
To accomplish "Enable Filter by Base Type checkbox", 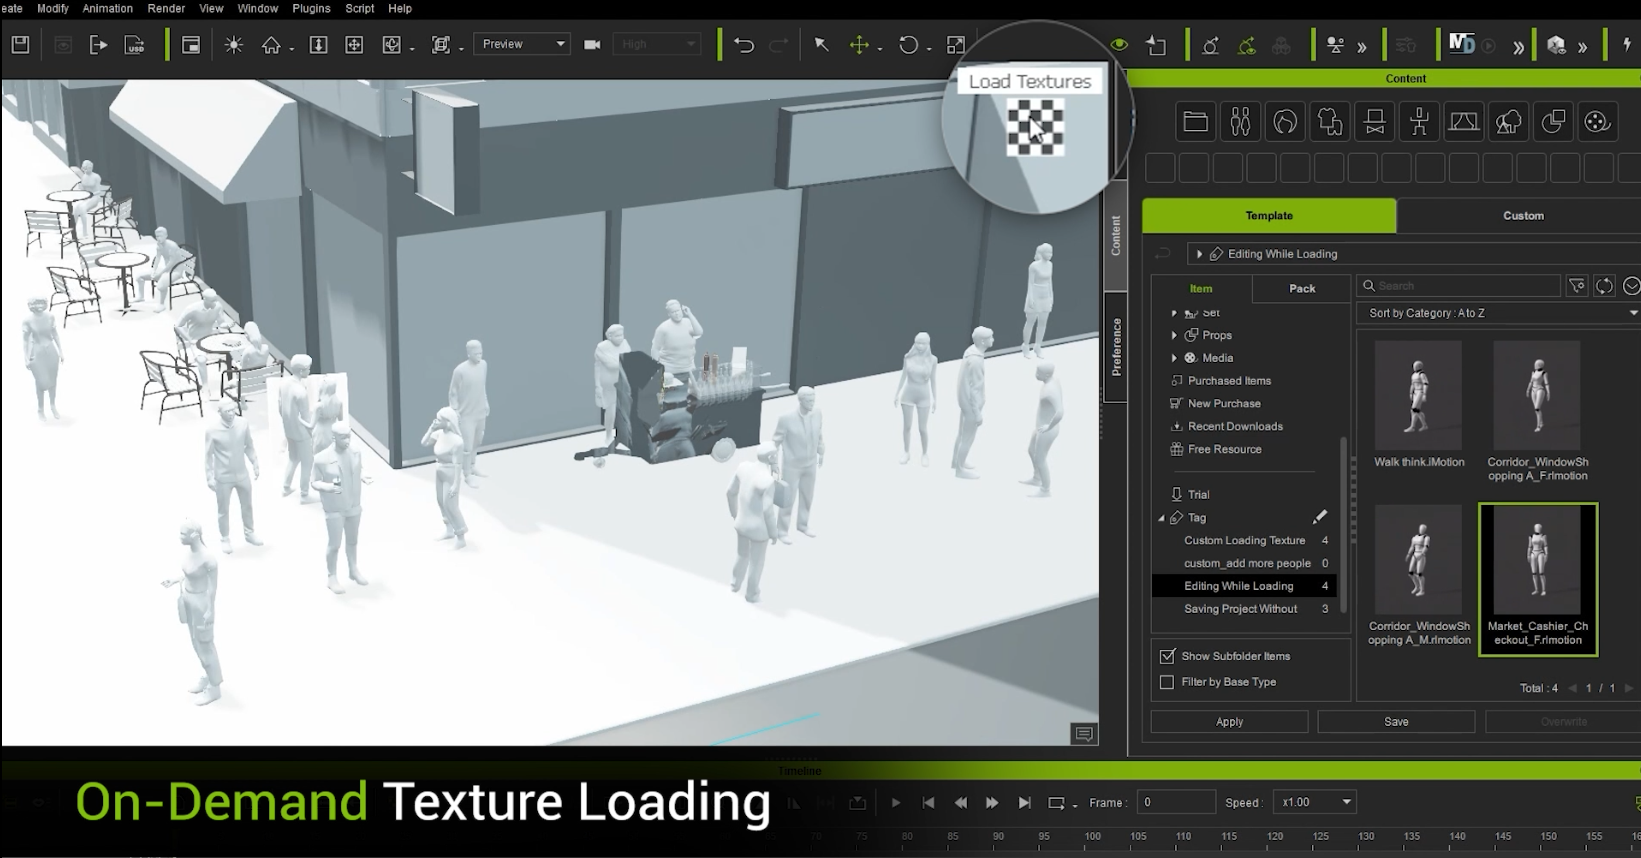I will click(x=1167, y=682).
